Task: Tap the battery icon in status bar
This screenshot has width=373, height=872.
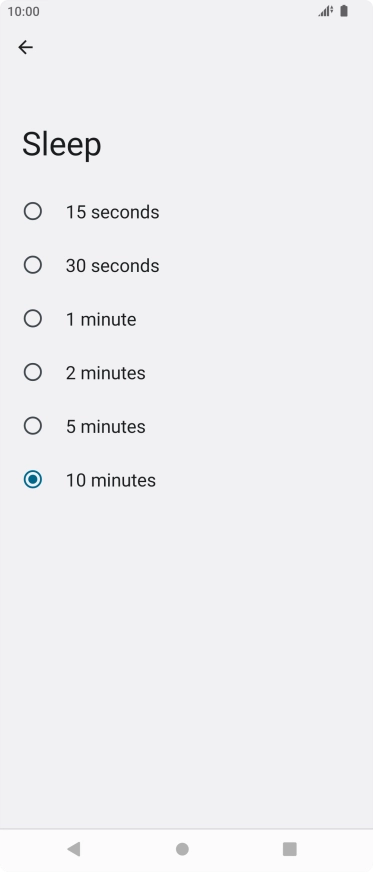Action: point(344,11)
